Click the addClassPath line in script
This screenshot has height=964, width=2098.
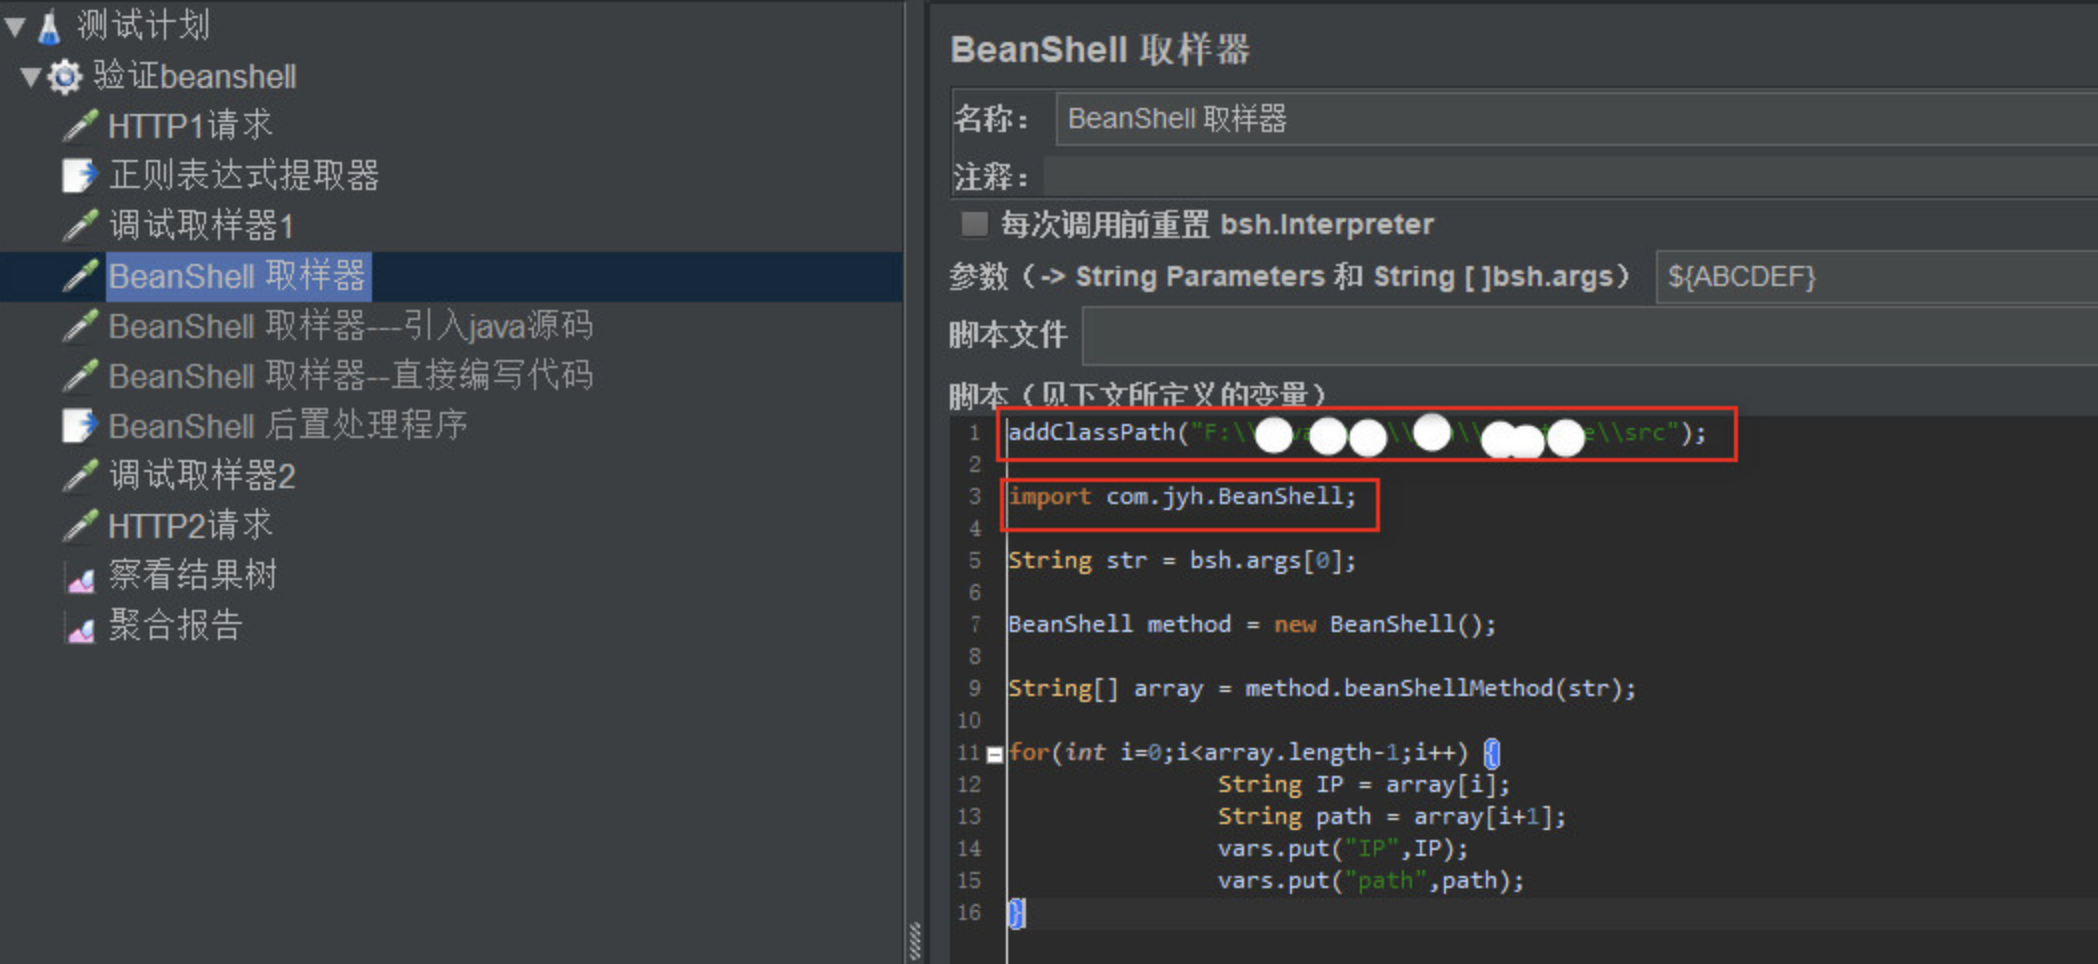tap(1357, 433)
